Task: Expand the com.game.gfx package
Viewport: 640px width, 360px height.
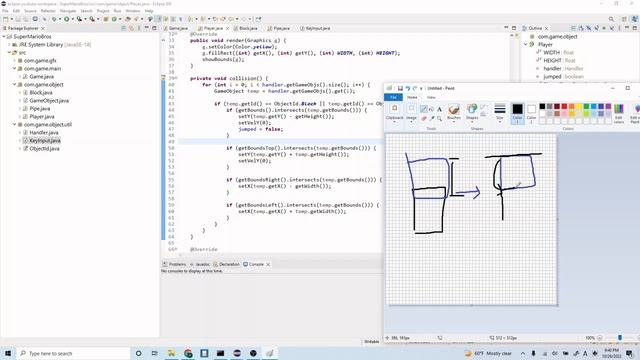Action: coord(14,60)
